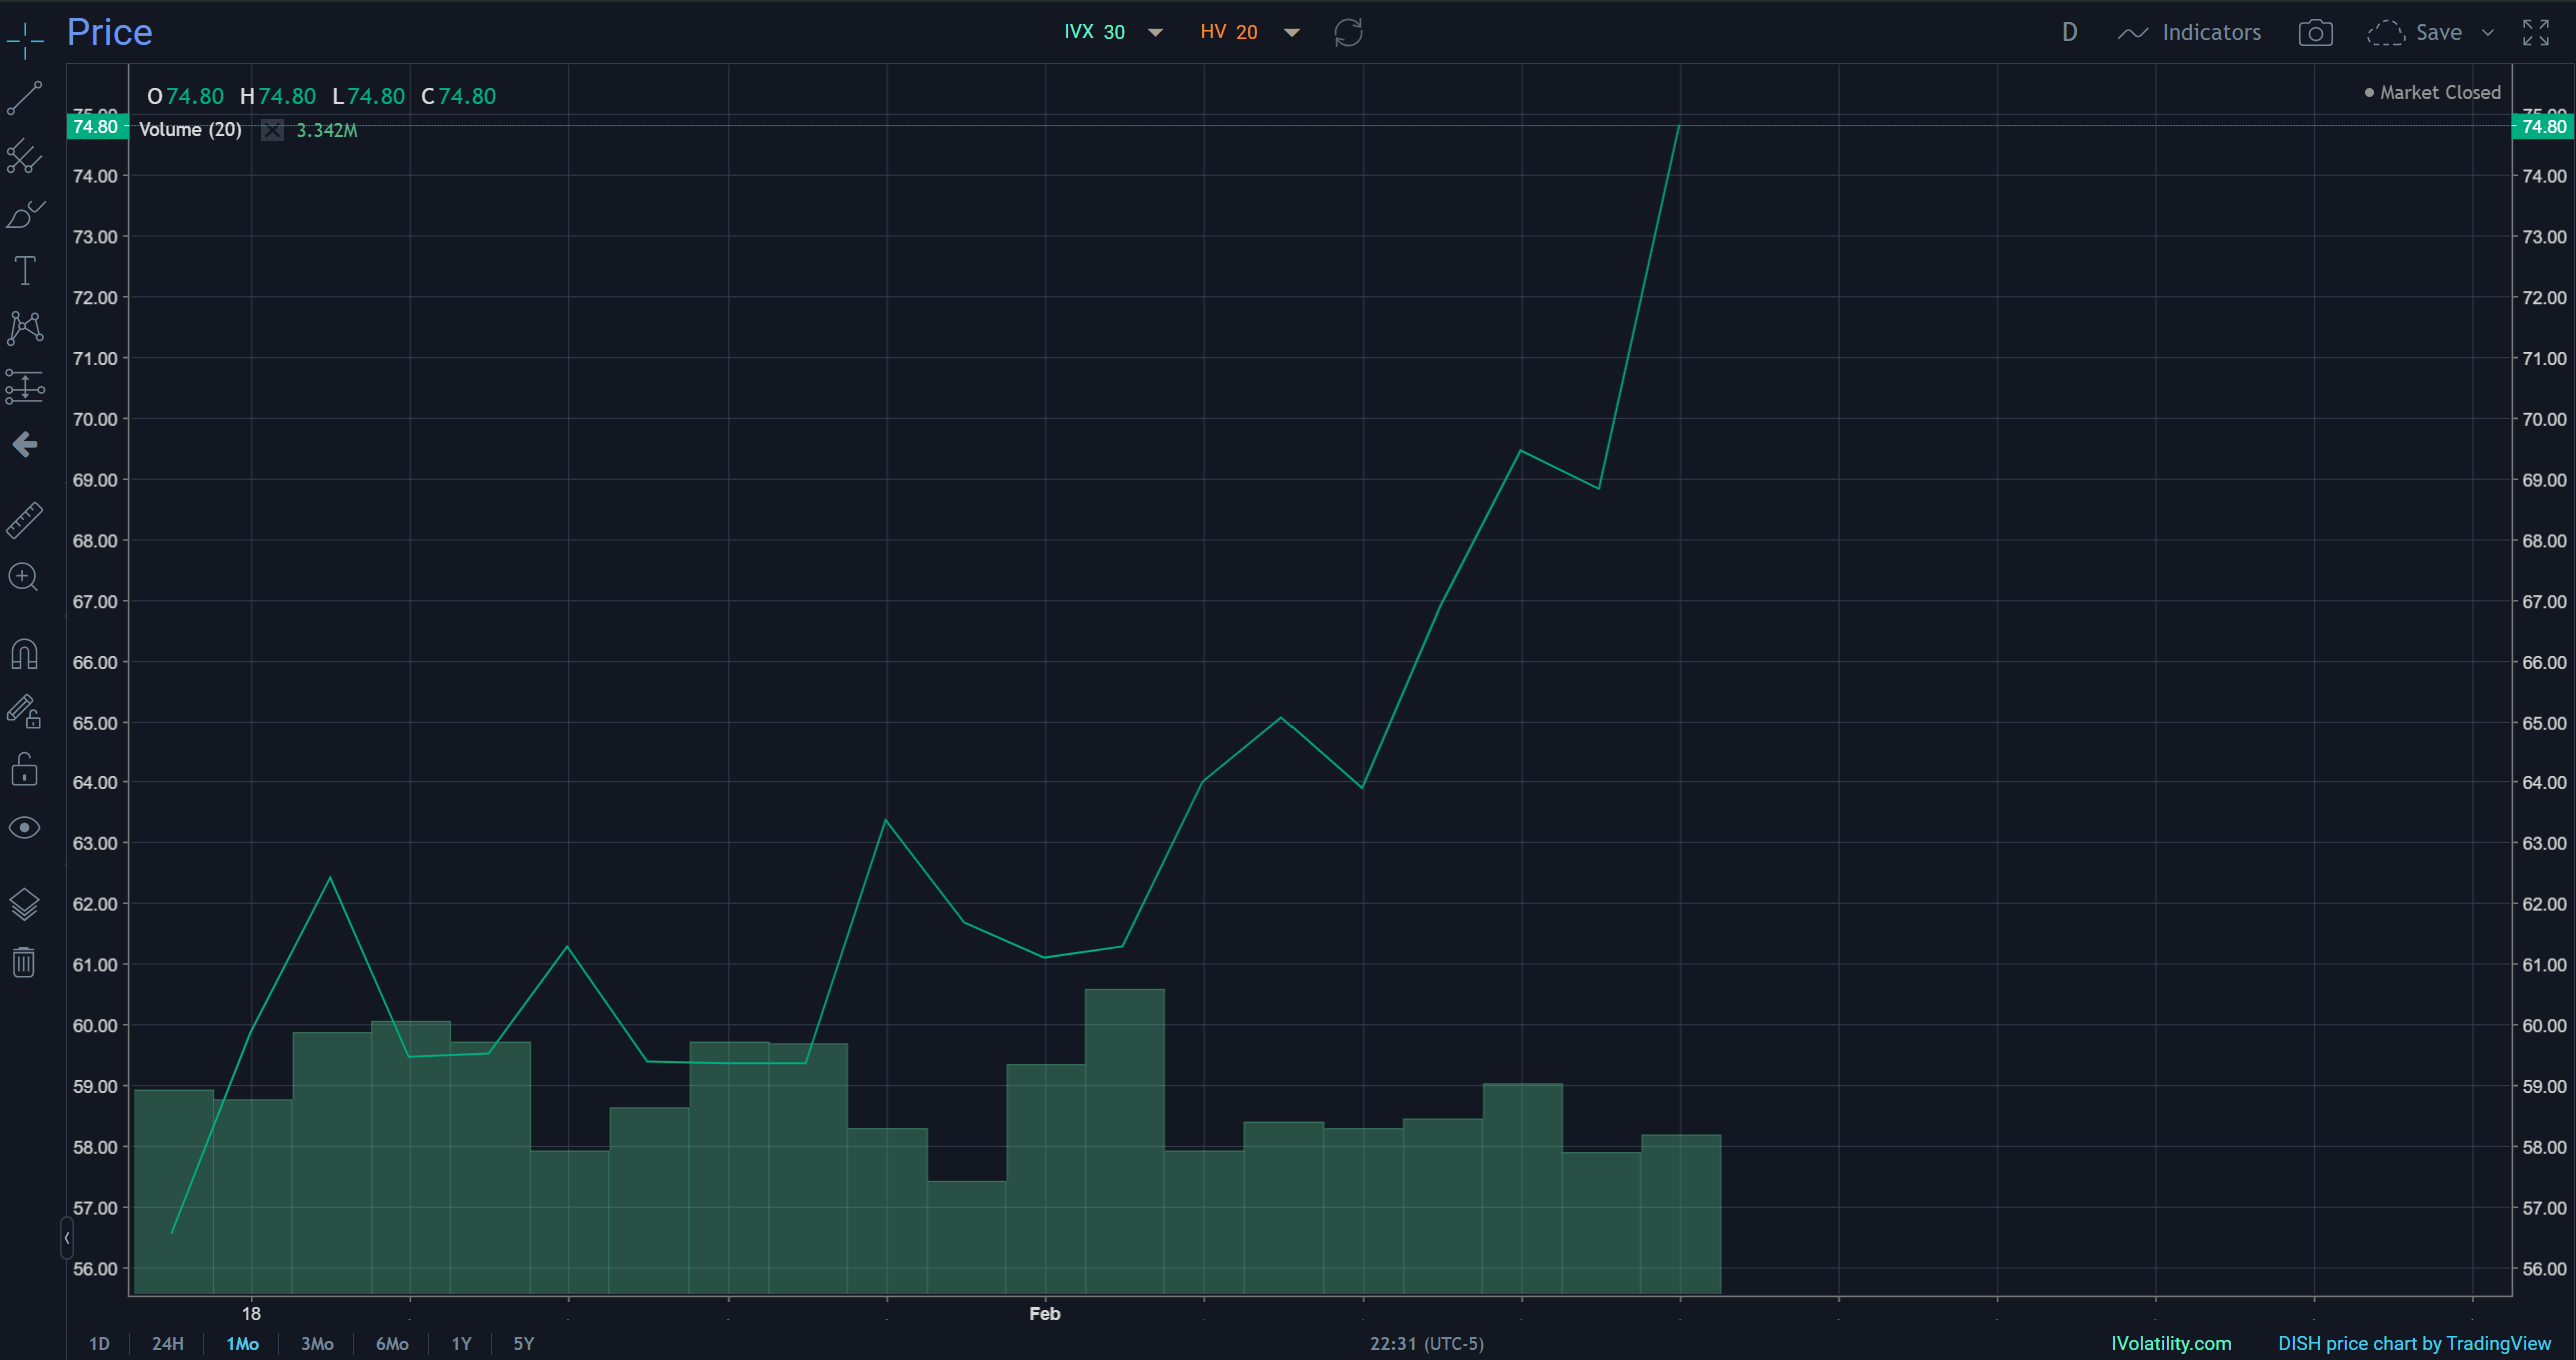This screenshot has height=1360, width=2576.
Task: Open the prediction and measurement tools
Action: [x=24, y=387]
